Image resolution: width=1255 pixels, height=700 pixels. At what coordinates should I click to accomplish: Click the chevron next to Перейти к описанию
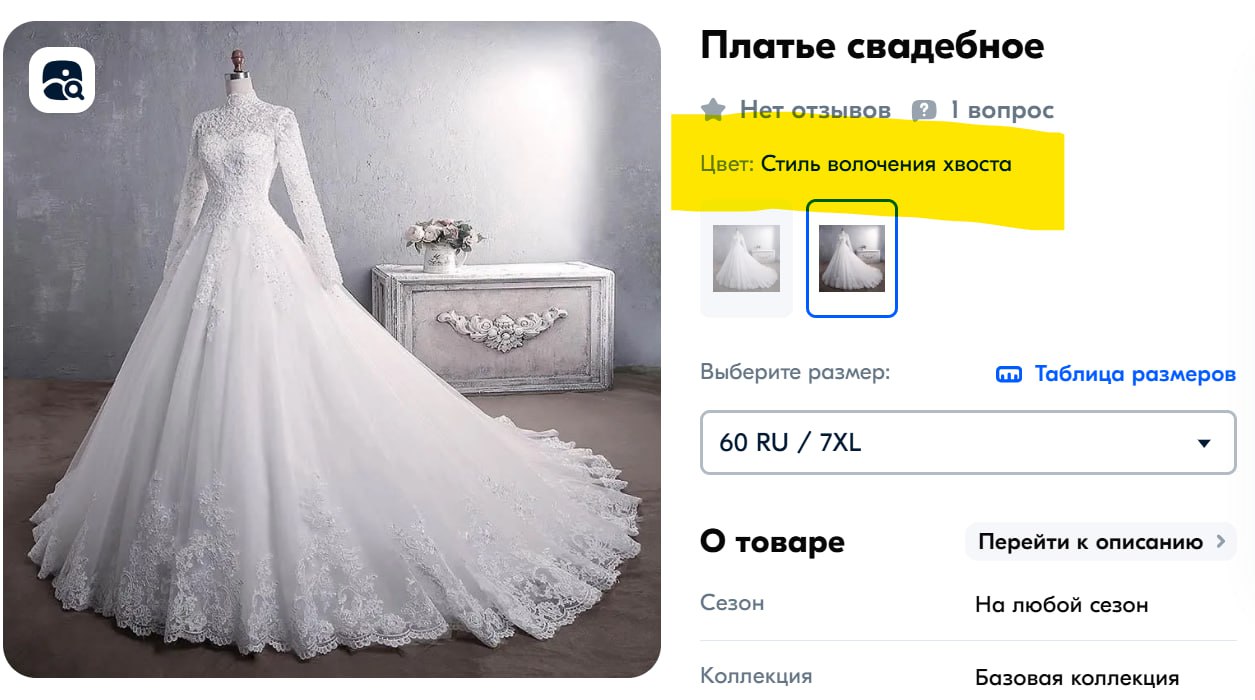click(x=1220, y=542)
